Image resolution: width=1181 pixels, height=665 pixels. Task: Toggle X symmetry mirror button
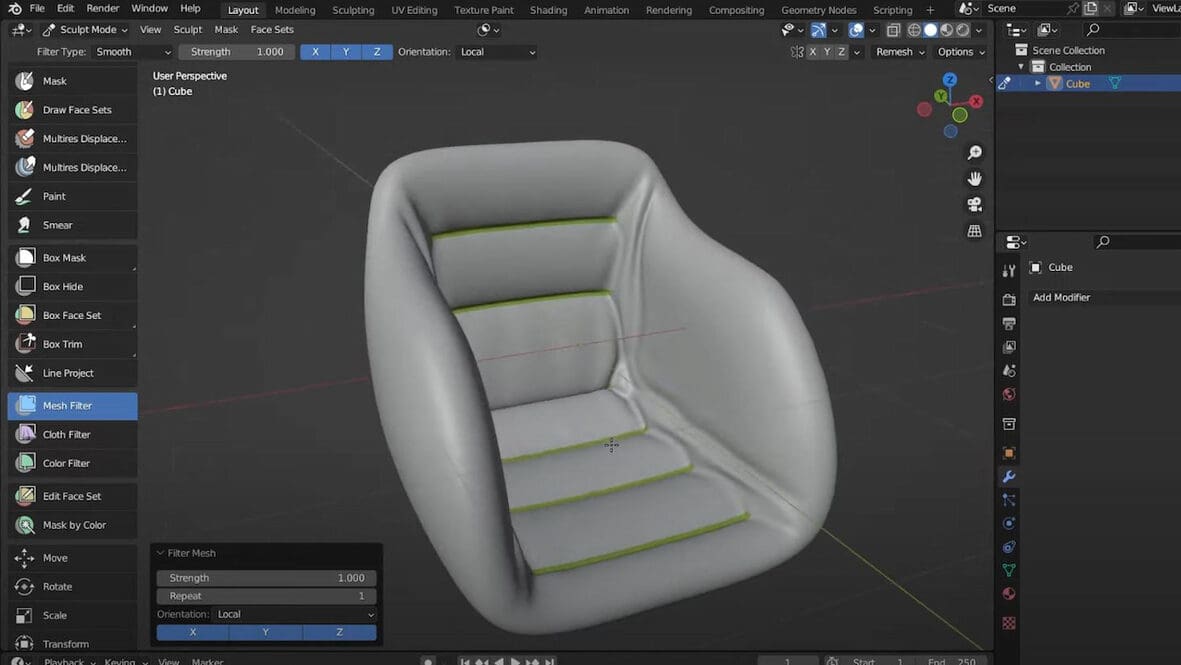pos(812,52)
